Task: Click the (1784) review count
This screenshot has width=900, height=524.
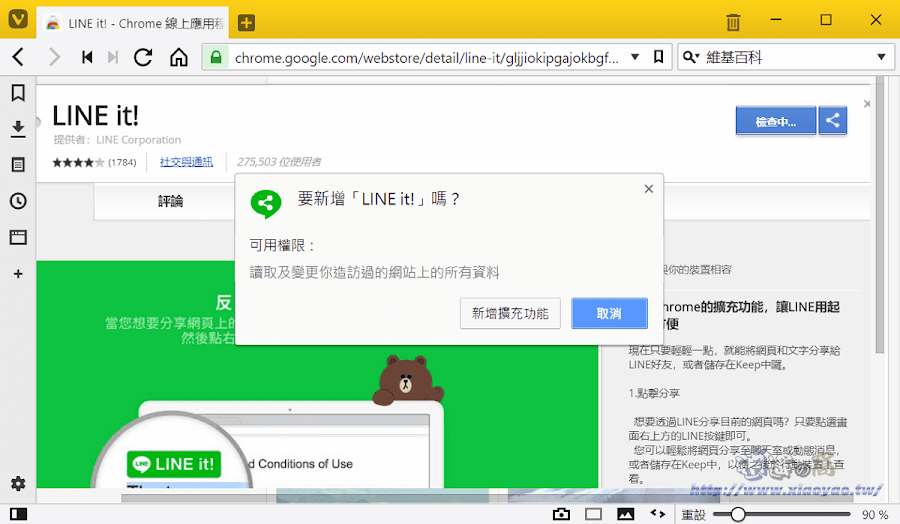Action: [x=122, y=162]
